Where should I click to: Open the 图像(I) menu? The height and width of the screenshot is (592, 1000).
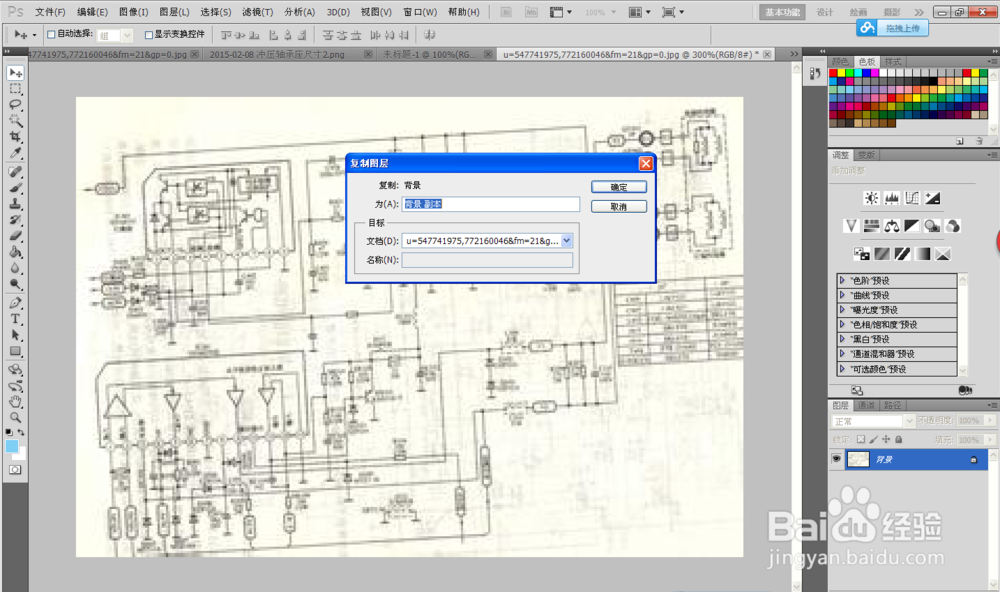(133, 12)
